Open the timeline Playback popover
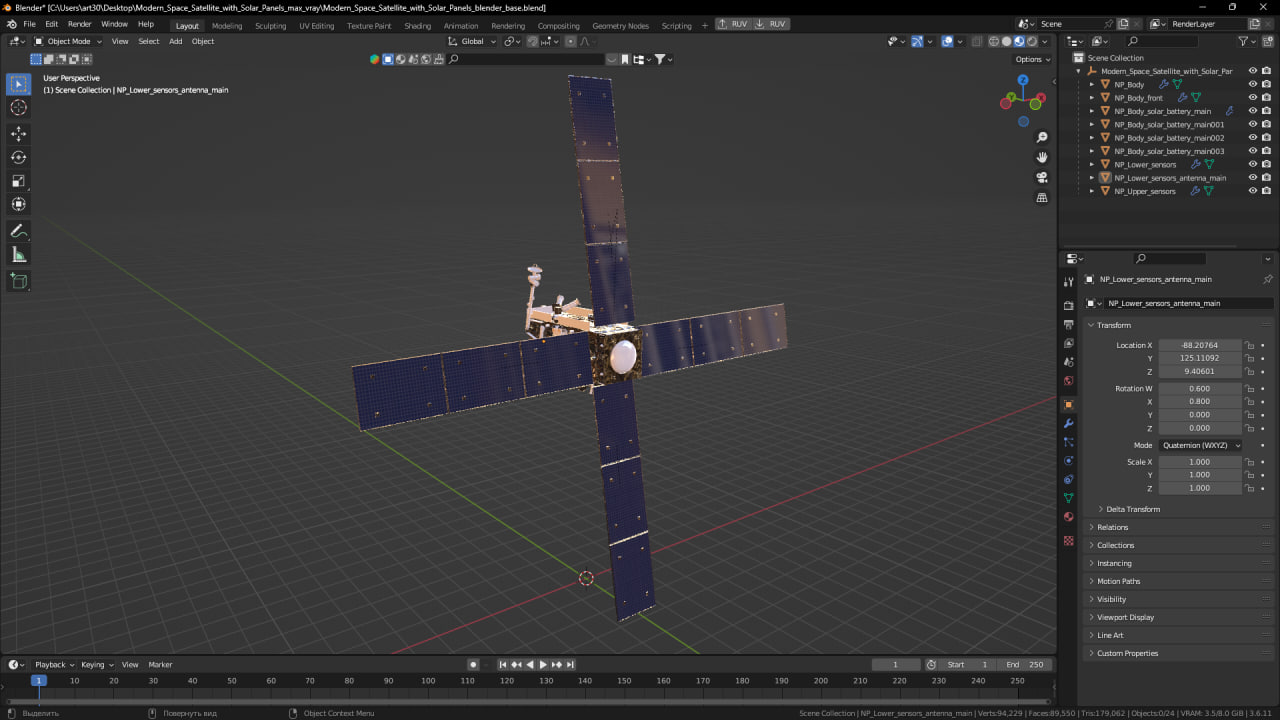The height and width of the screenshot is (720, 1280). [54, 664]
